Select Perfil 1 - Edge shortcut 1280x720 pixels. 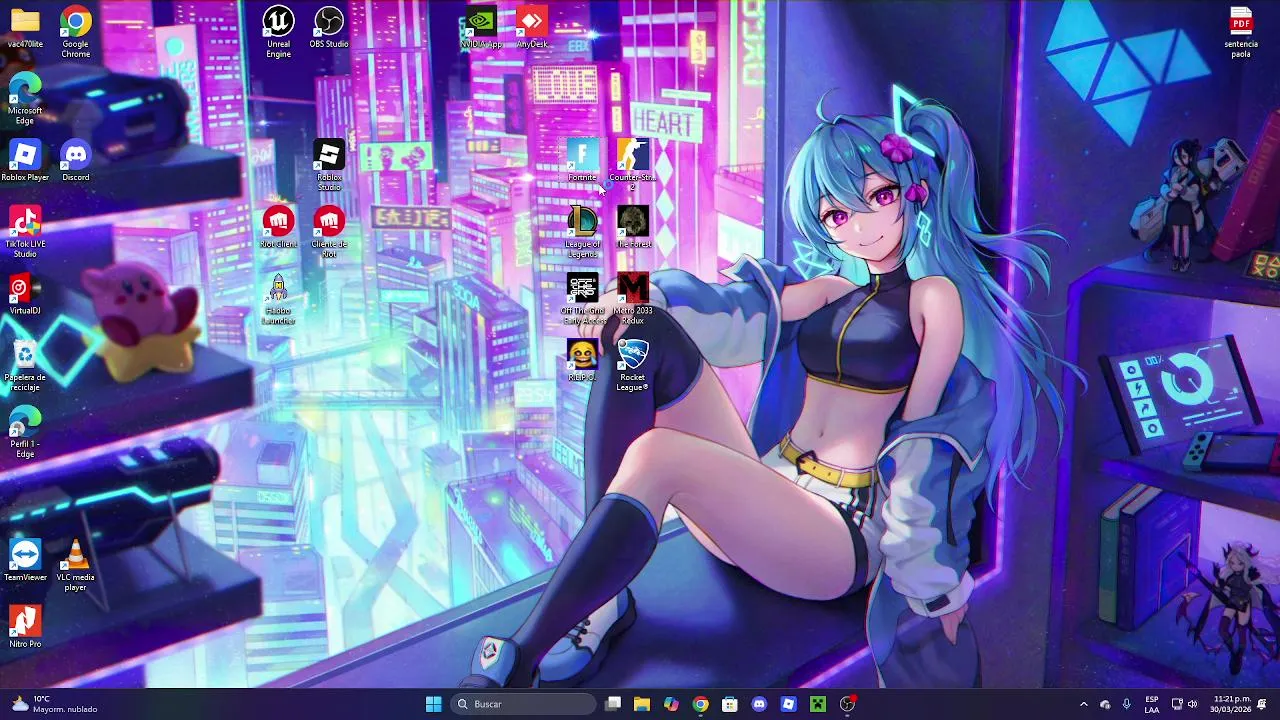25,432
